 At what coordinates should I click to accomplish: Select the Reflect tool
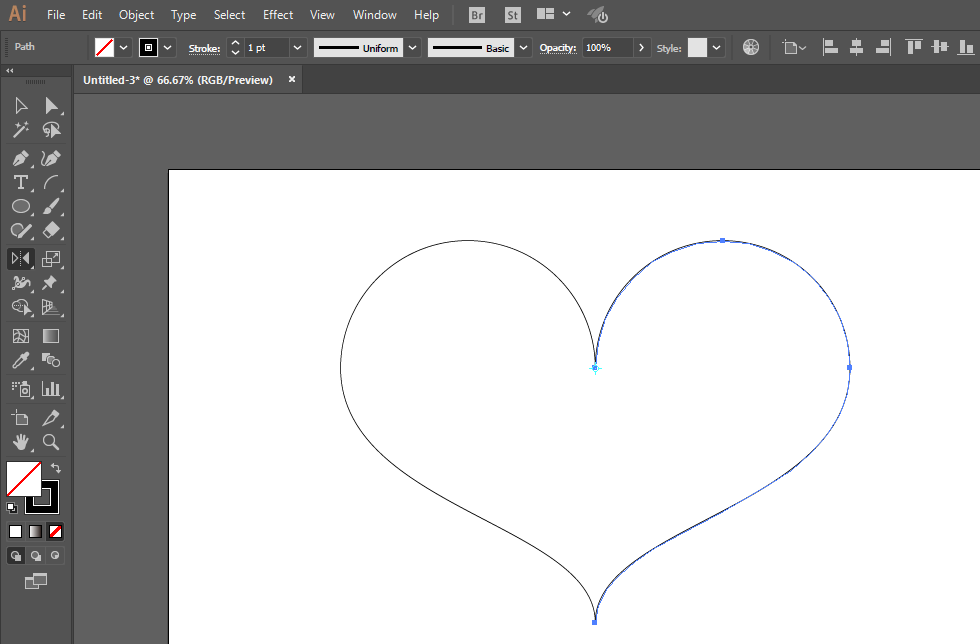tap(21, 259)
